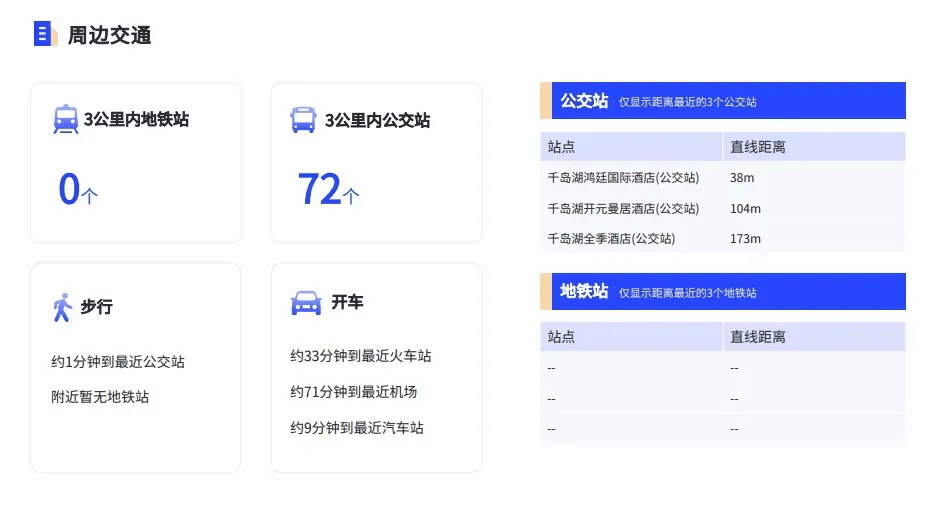Click the walking person icon
The width and height of the screenshot is (940, 507).
(62, 307)
